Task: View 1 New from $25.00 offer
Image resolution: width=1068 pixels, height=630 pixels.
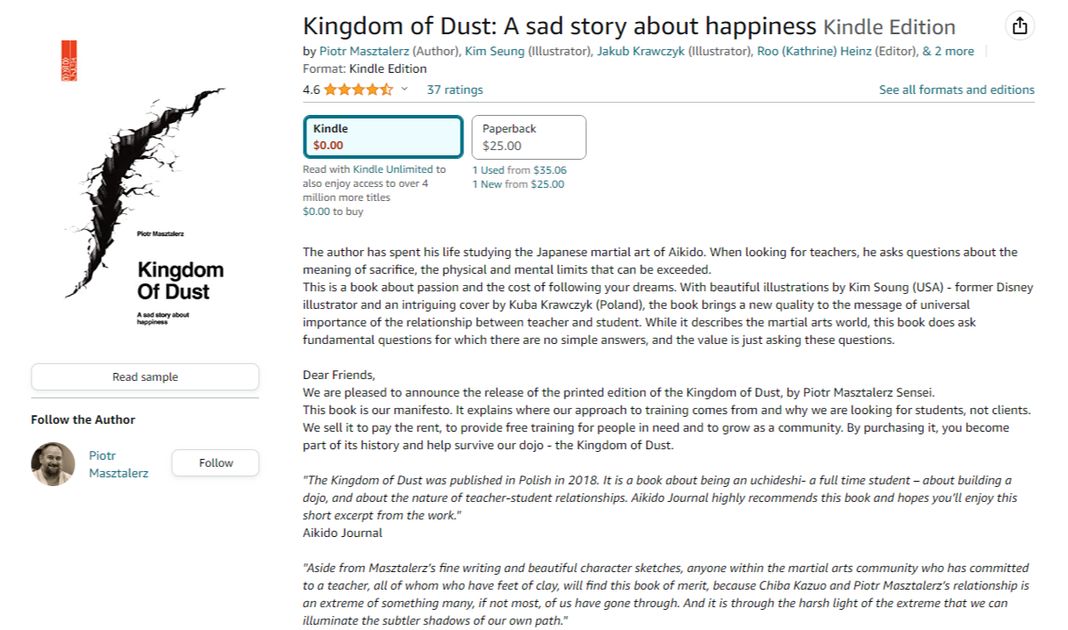Action: (518, 184)
